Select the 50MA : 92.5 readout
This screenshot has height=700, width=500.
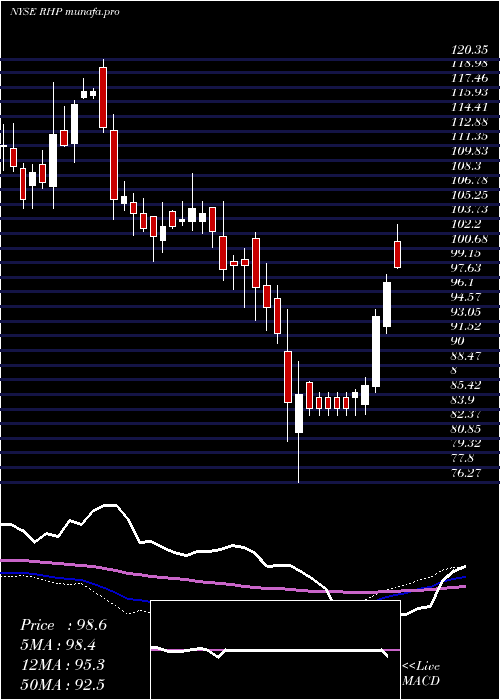point(62,684)
